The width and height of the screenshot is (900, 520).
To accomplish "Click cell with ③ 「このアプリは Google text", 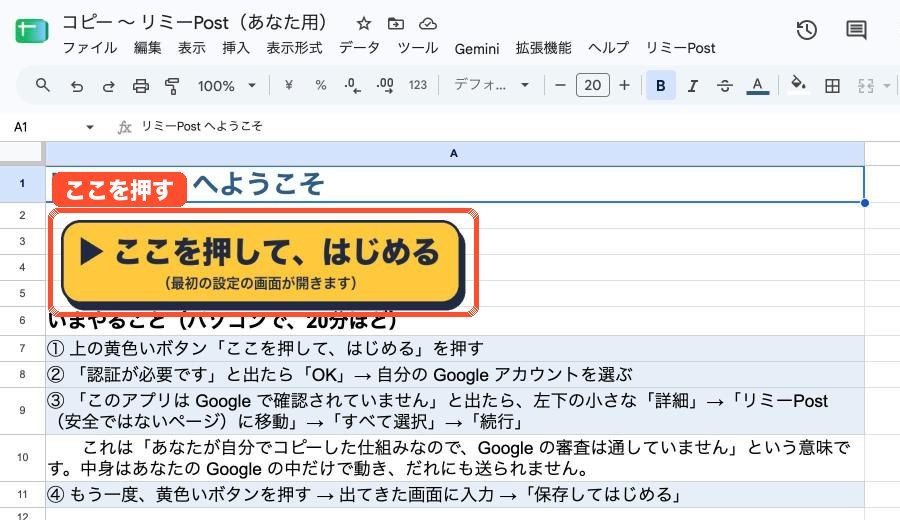I will [455, 411].
